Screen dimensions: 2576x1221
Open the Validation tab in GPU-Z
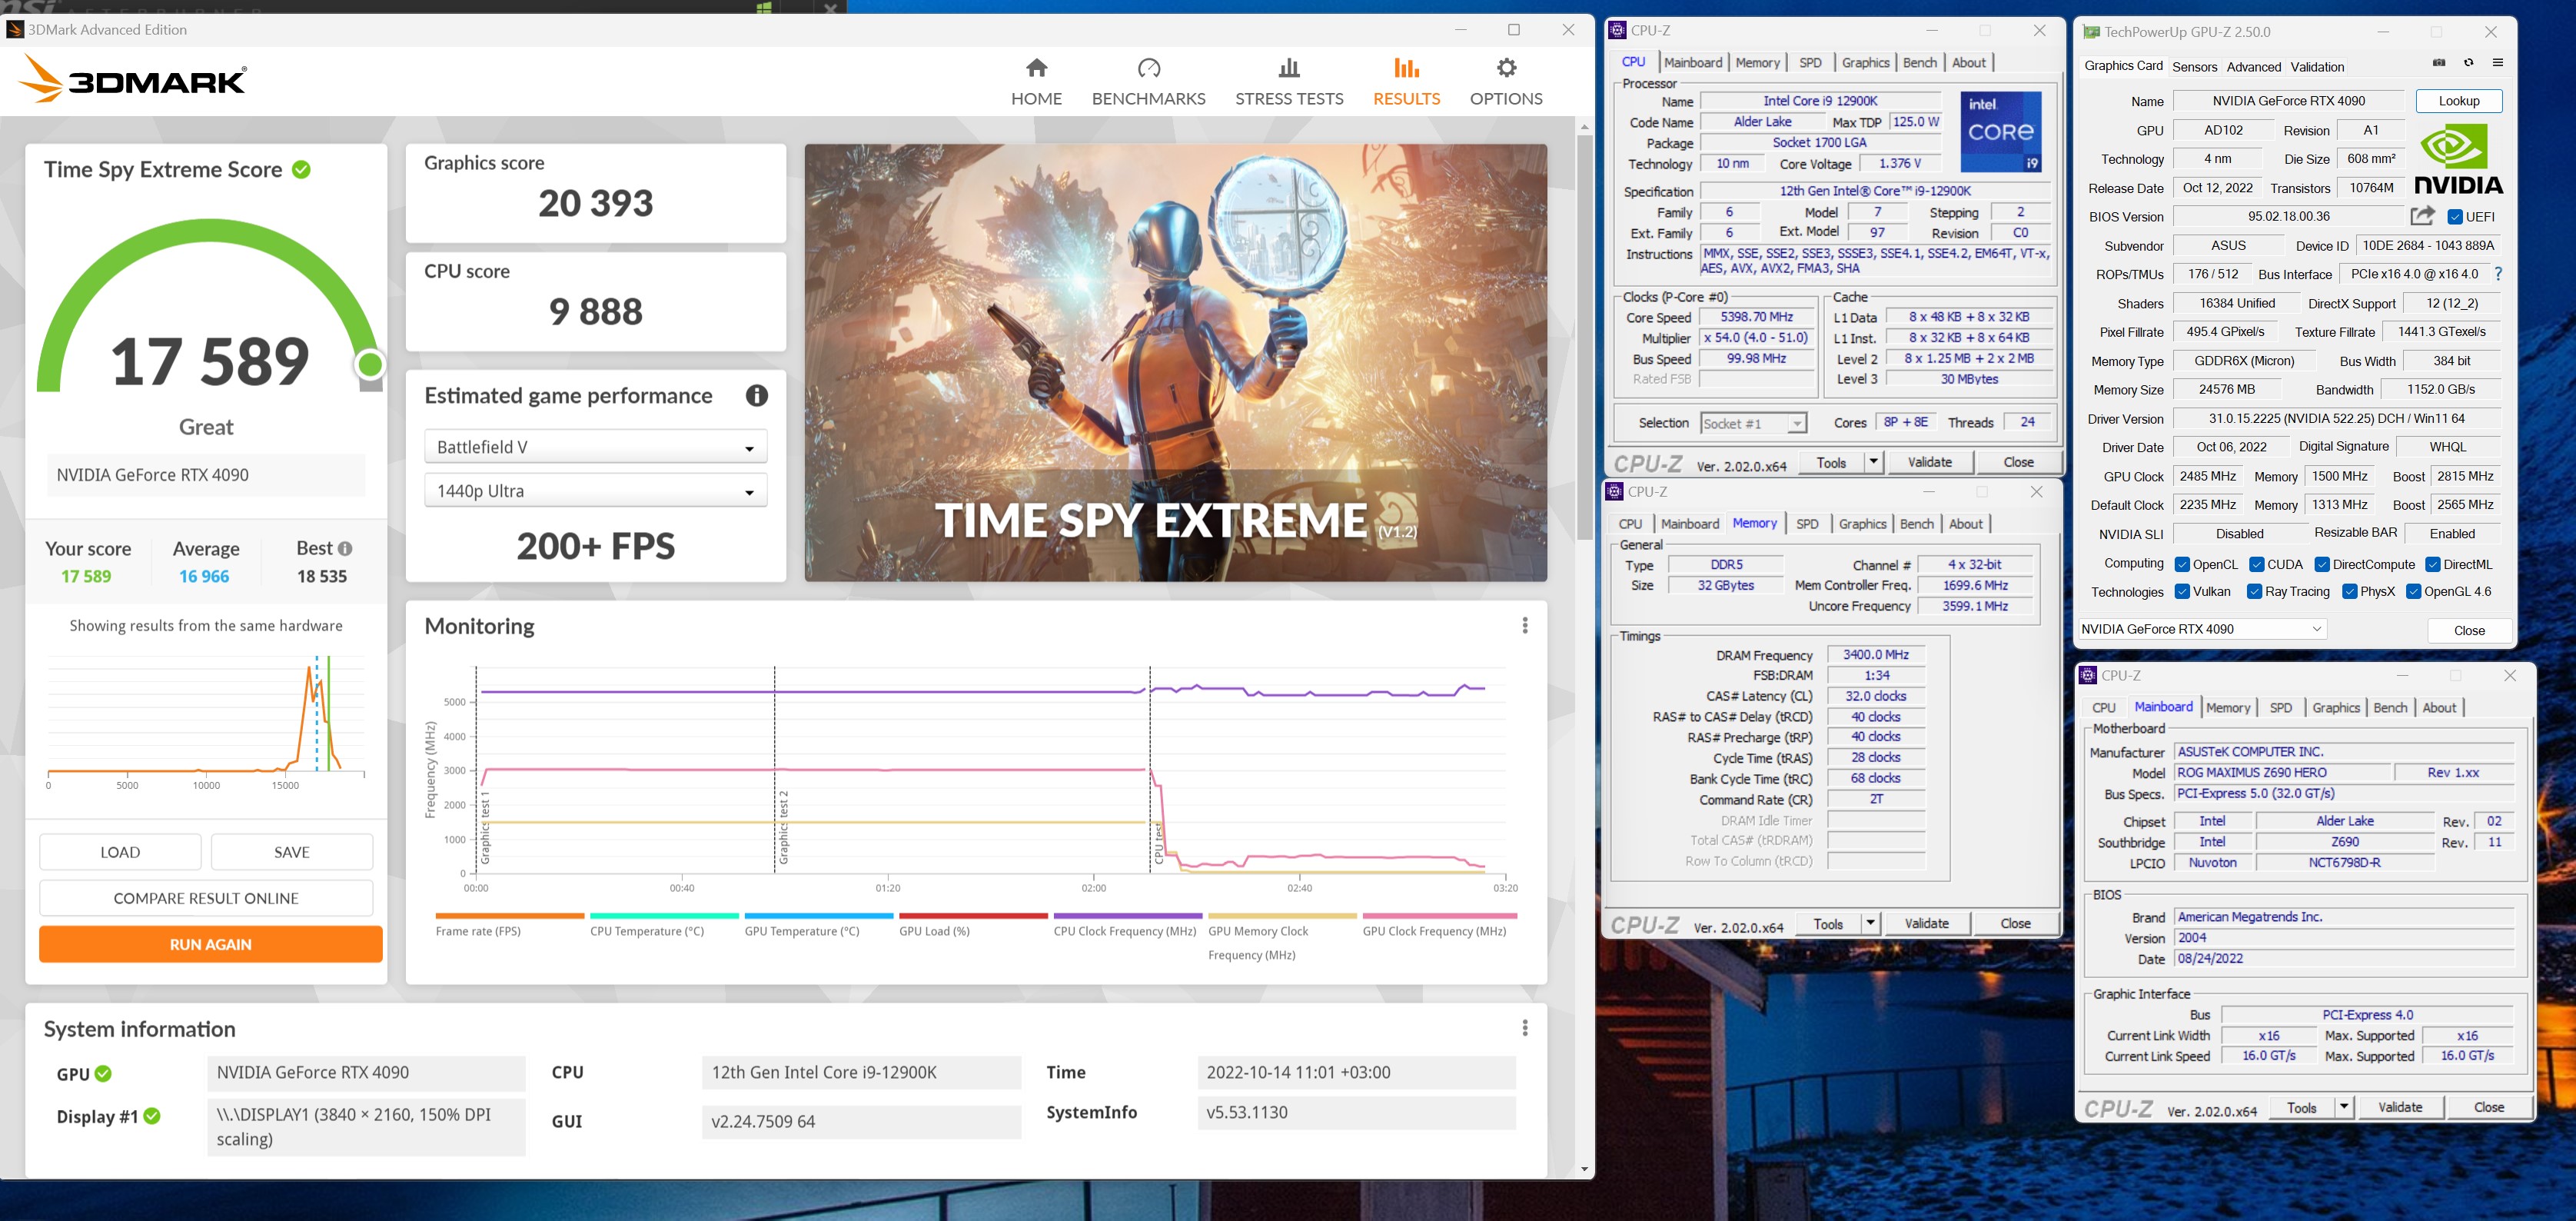(x=2316, y=67)
